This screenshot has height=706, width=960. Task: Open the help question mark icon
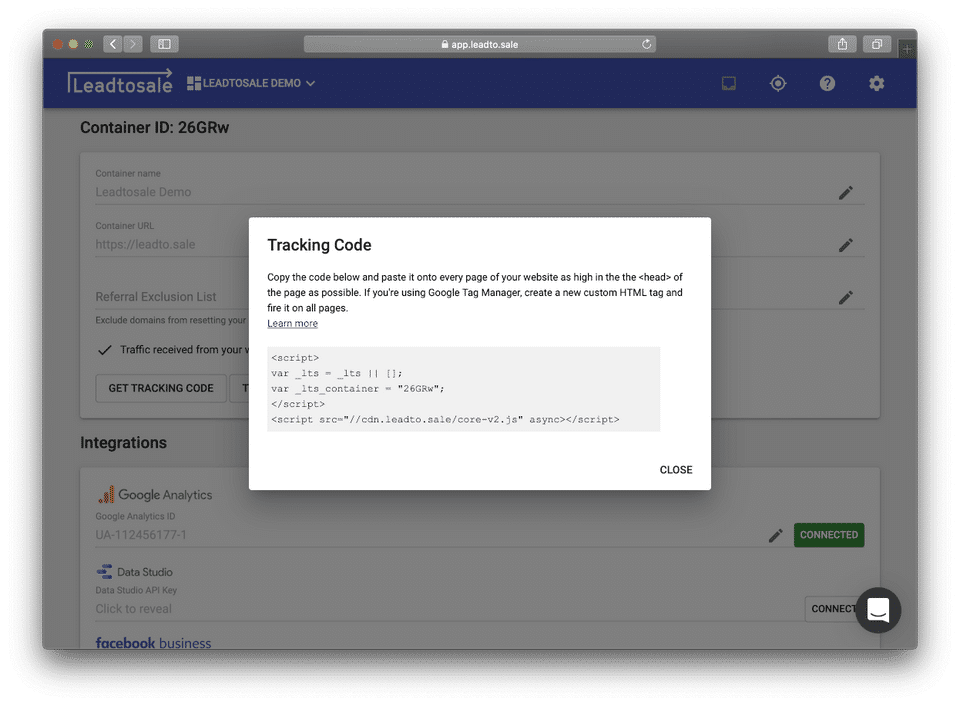(x=827, y=83)
